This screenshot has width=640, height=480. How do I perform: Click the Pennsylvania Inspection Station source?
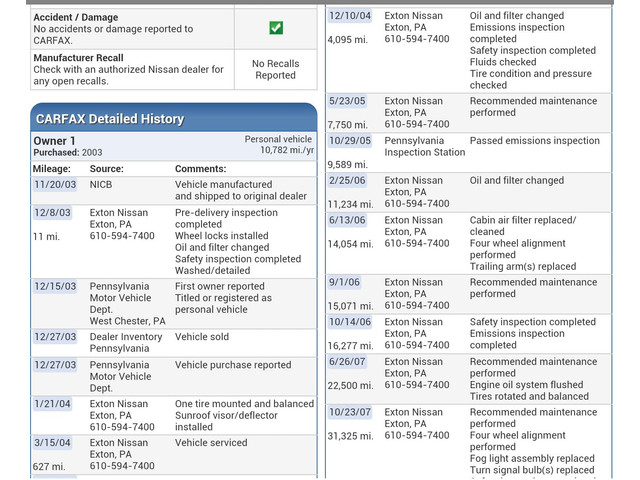(x=425, y=147)
